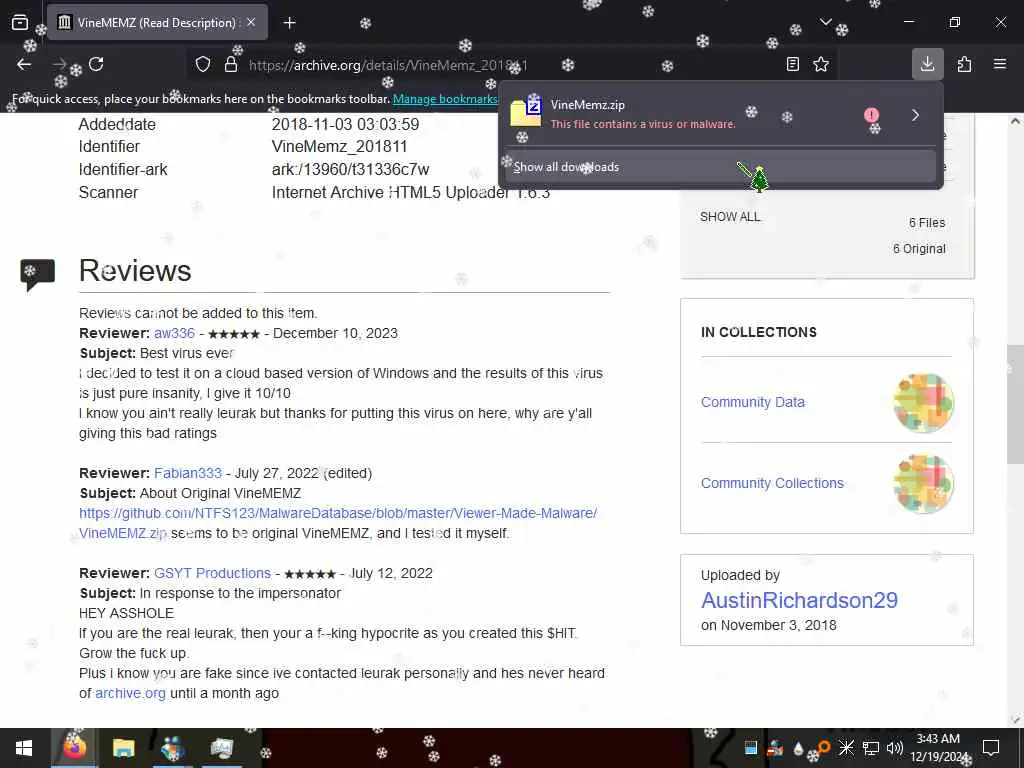Click the scrollbar up arrow

tap(1015, 121)
